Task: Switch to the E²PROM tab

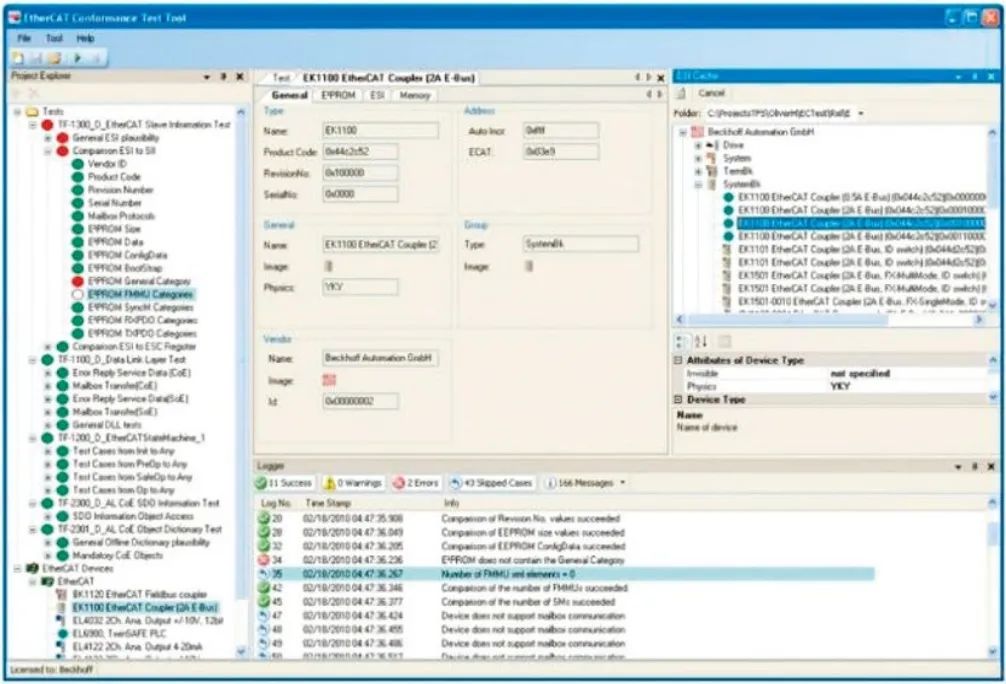Action: [x=338, y=95]
